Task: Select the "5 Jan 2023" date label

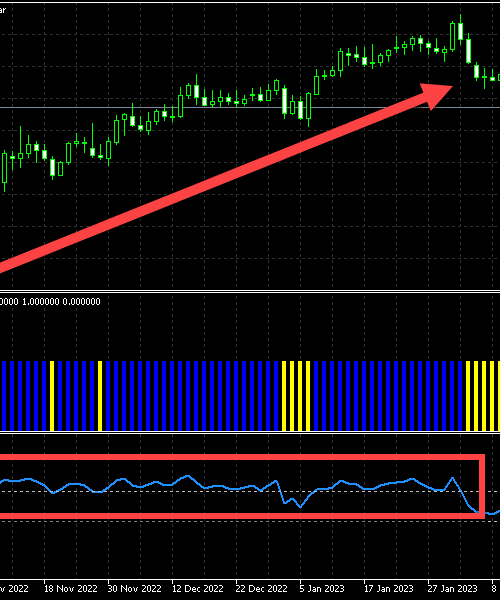Action: (322, 588)
